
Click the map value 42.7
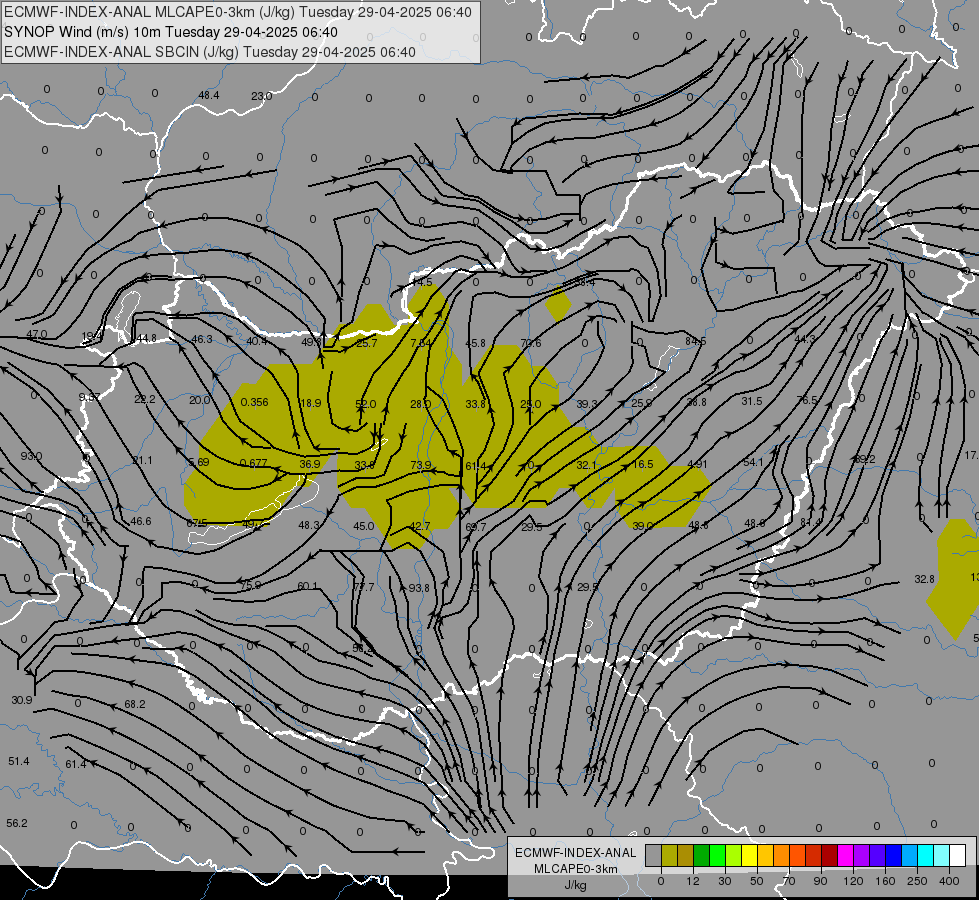[x=420, y=526]
